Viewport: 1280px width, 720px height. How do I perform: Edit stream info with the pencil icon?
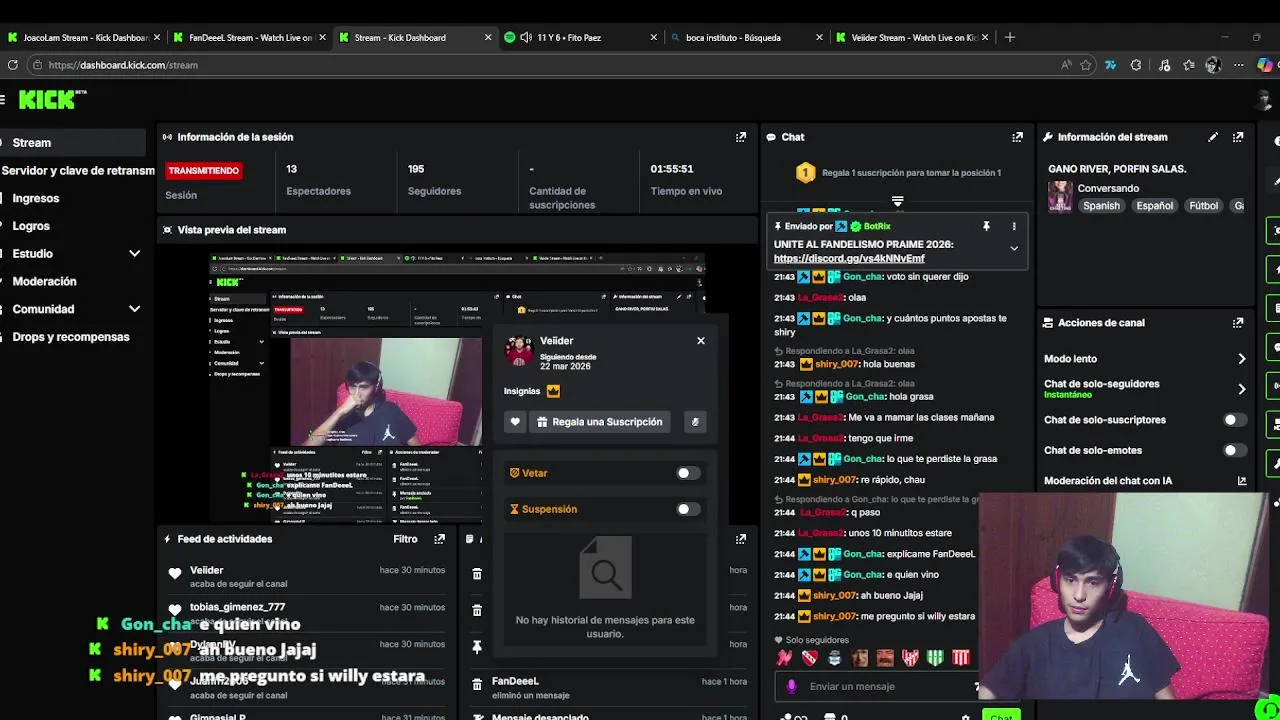1213,137
